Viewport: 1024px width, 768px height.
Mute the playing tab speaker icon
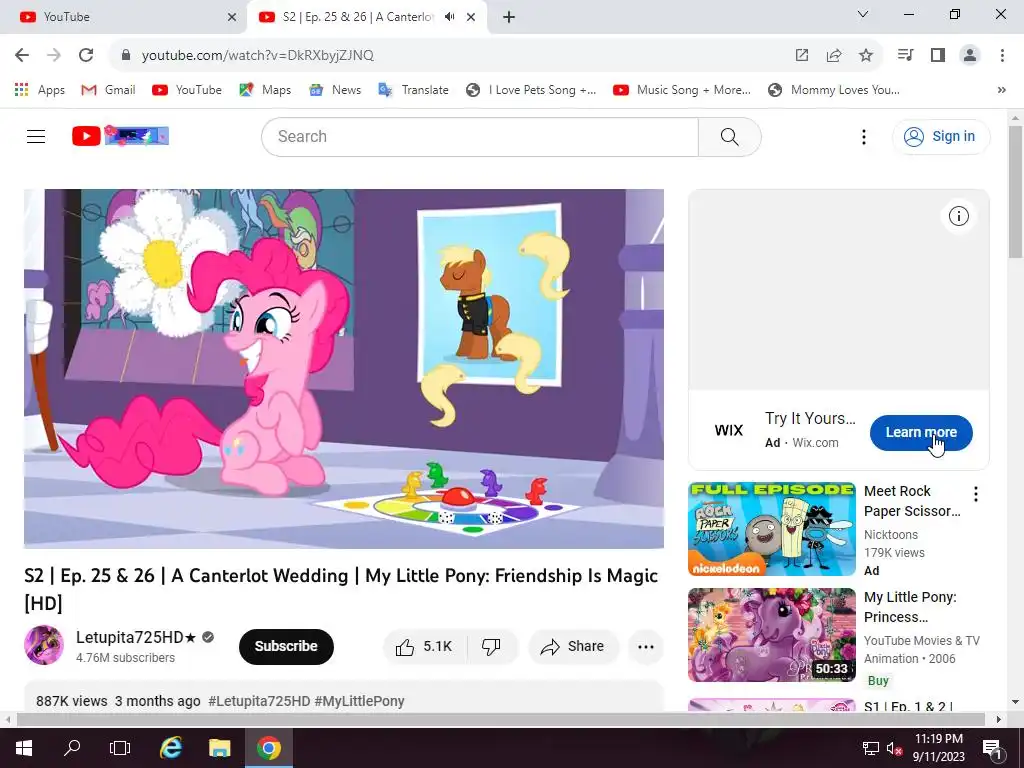tap(449, 17)
